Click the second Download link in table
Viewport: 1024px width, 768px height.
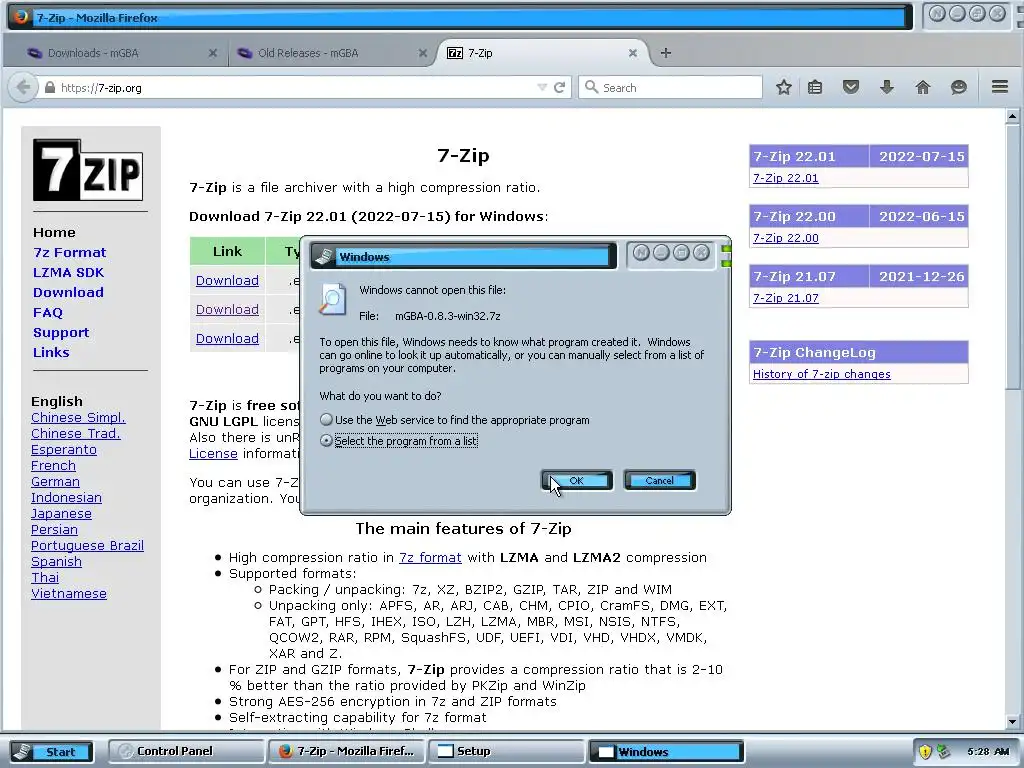tap(227, 310)
